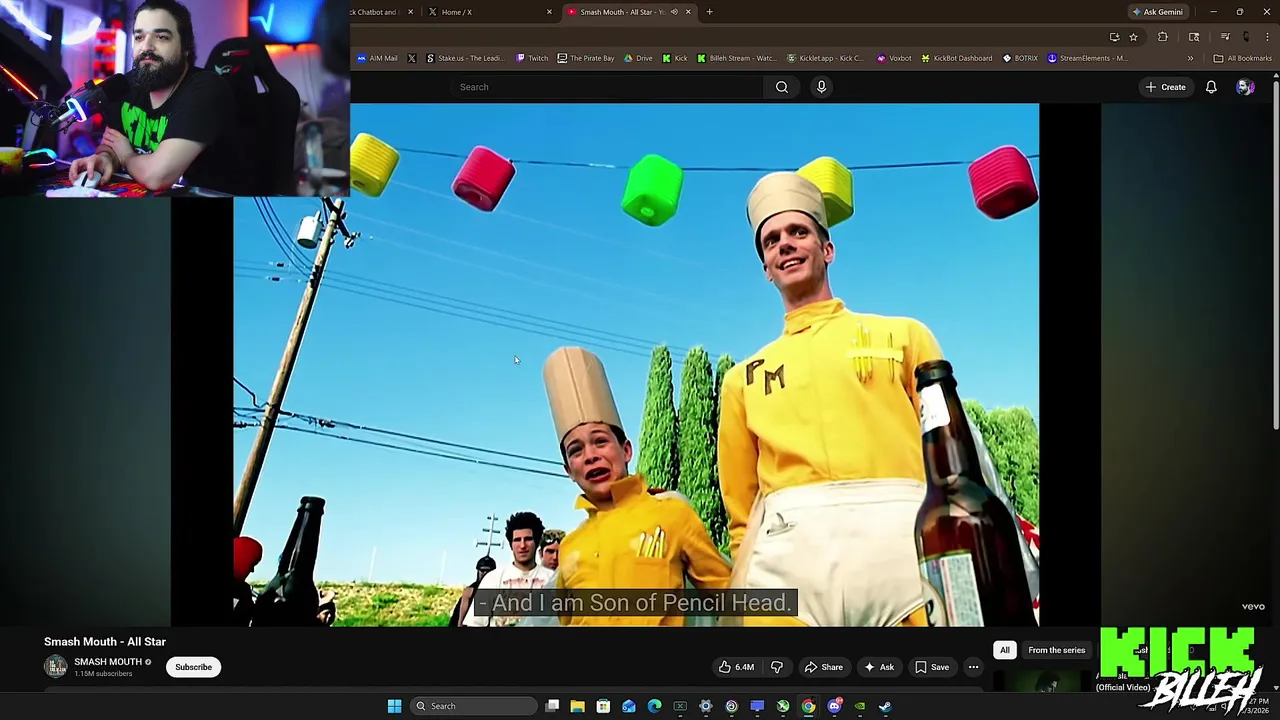Like the video with 6.4M likes
The width and height of the screenshot is (1280, 720).
[736, 667]
